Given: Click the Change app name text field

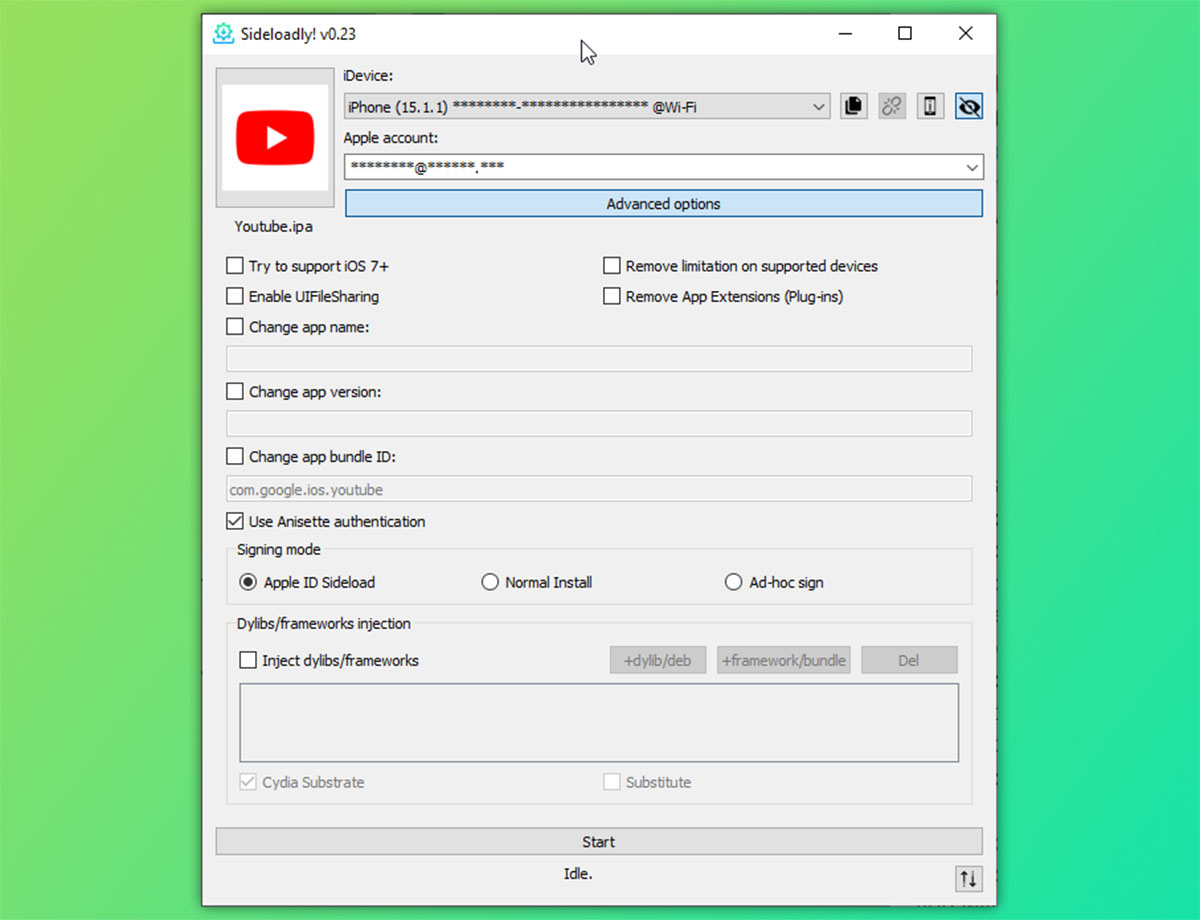Looking at the screenshot, I should [x=599, y=359].
